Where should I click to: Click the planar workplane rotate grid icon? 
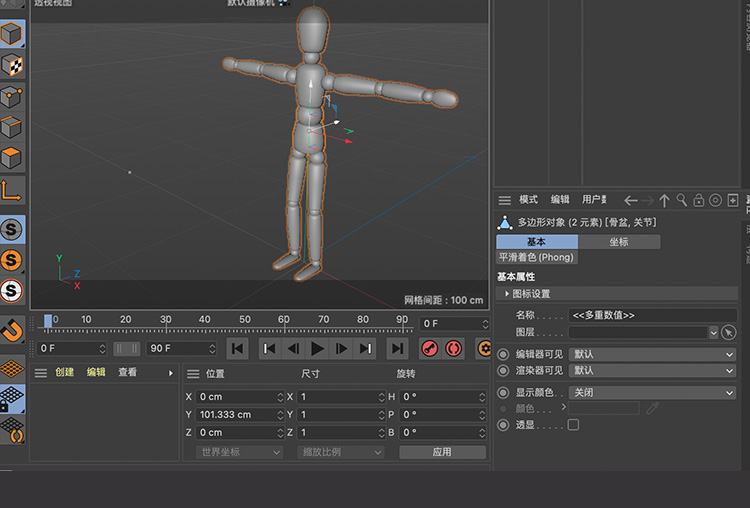[x=12, y=430]
